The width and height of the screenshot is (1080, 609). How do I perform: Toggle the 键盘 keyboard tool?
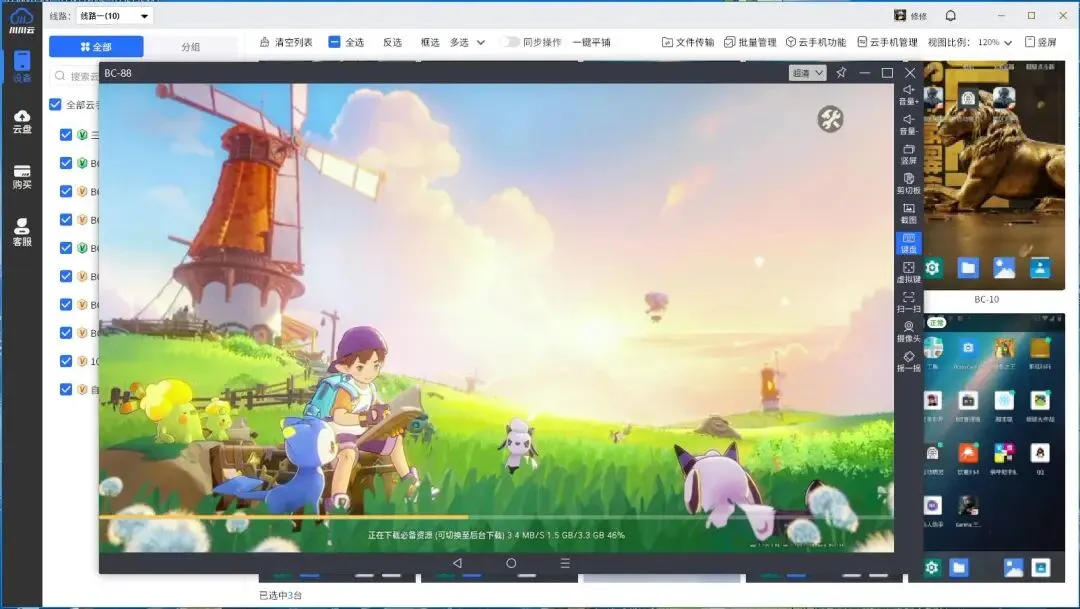(x=908, y=242)
